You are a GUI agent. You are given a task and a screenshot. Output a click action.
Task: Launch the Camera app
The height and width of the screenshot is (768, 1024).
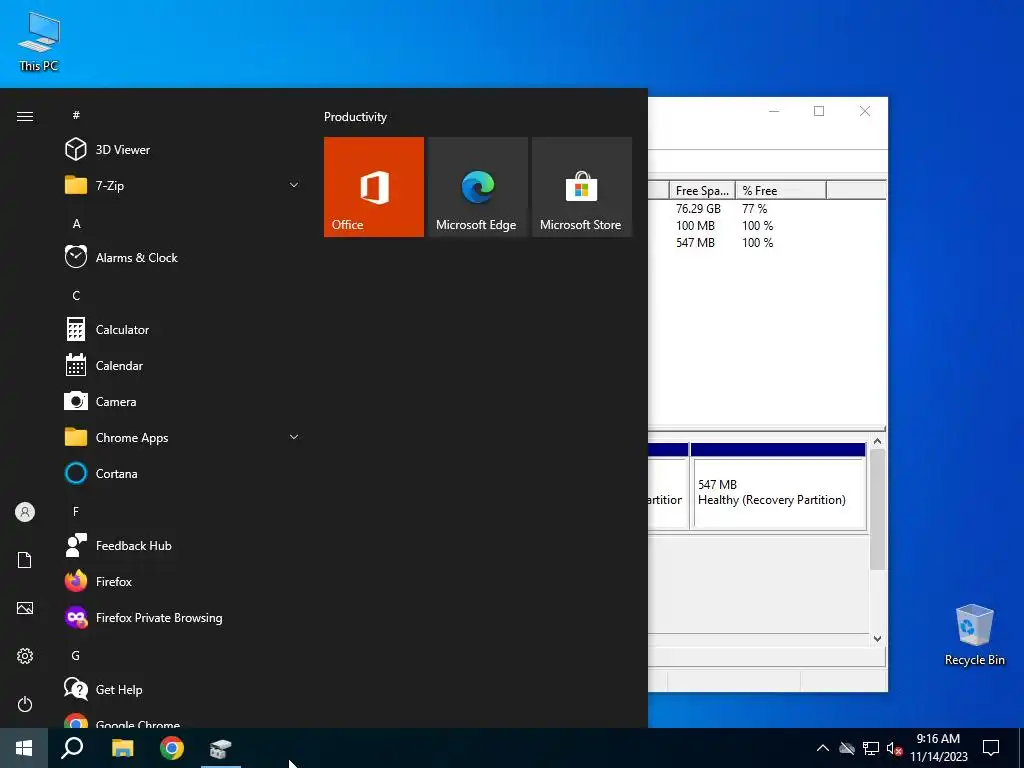(183, 402)
